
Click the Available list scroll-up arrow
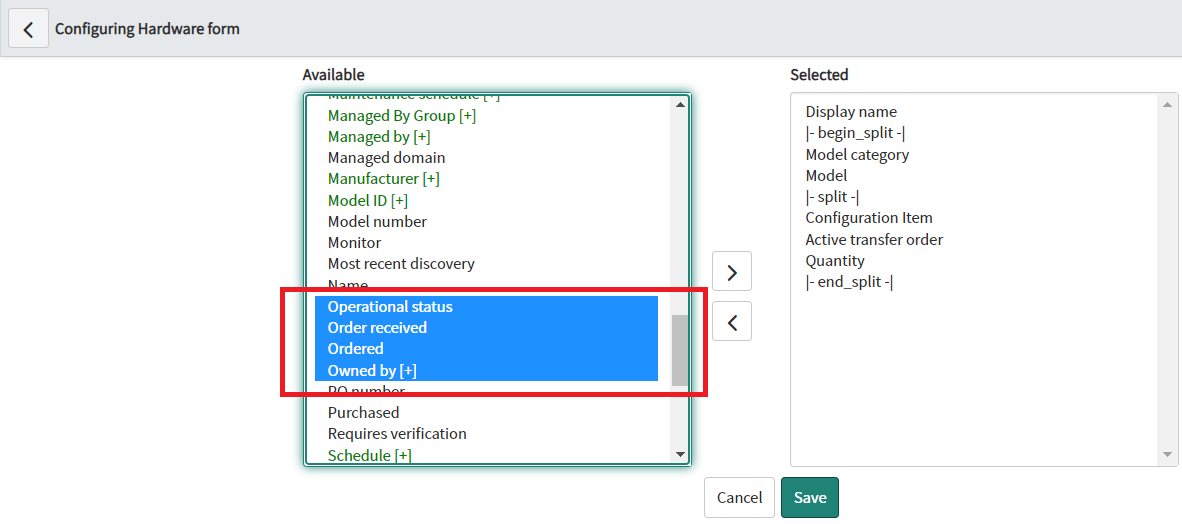[x=680, y=105]
